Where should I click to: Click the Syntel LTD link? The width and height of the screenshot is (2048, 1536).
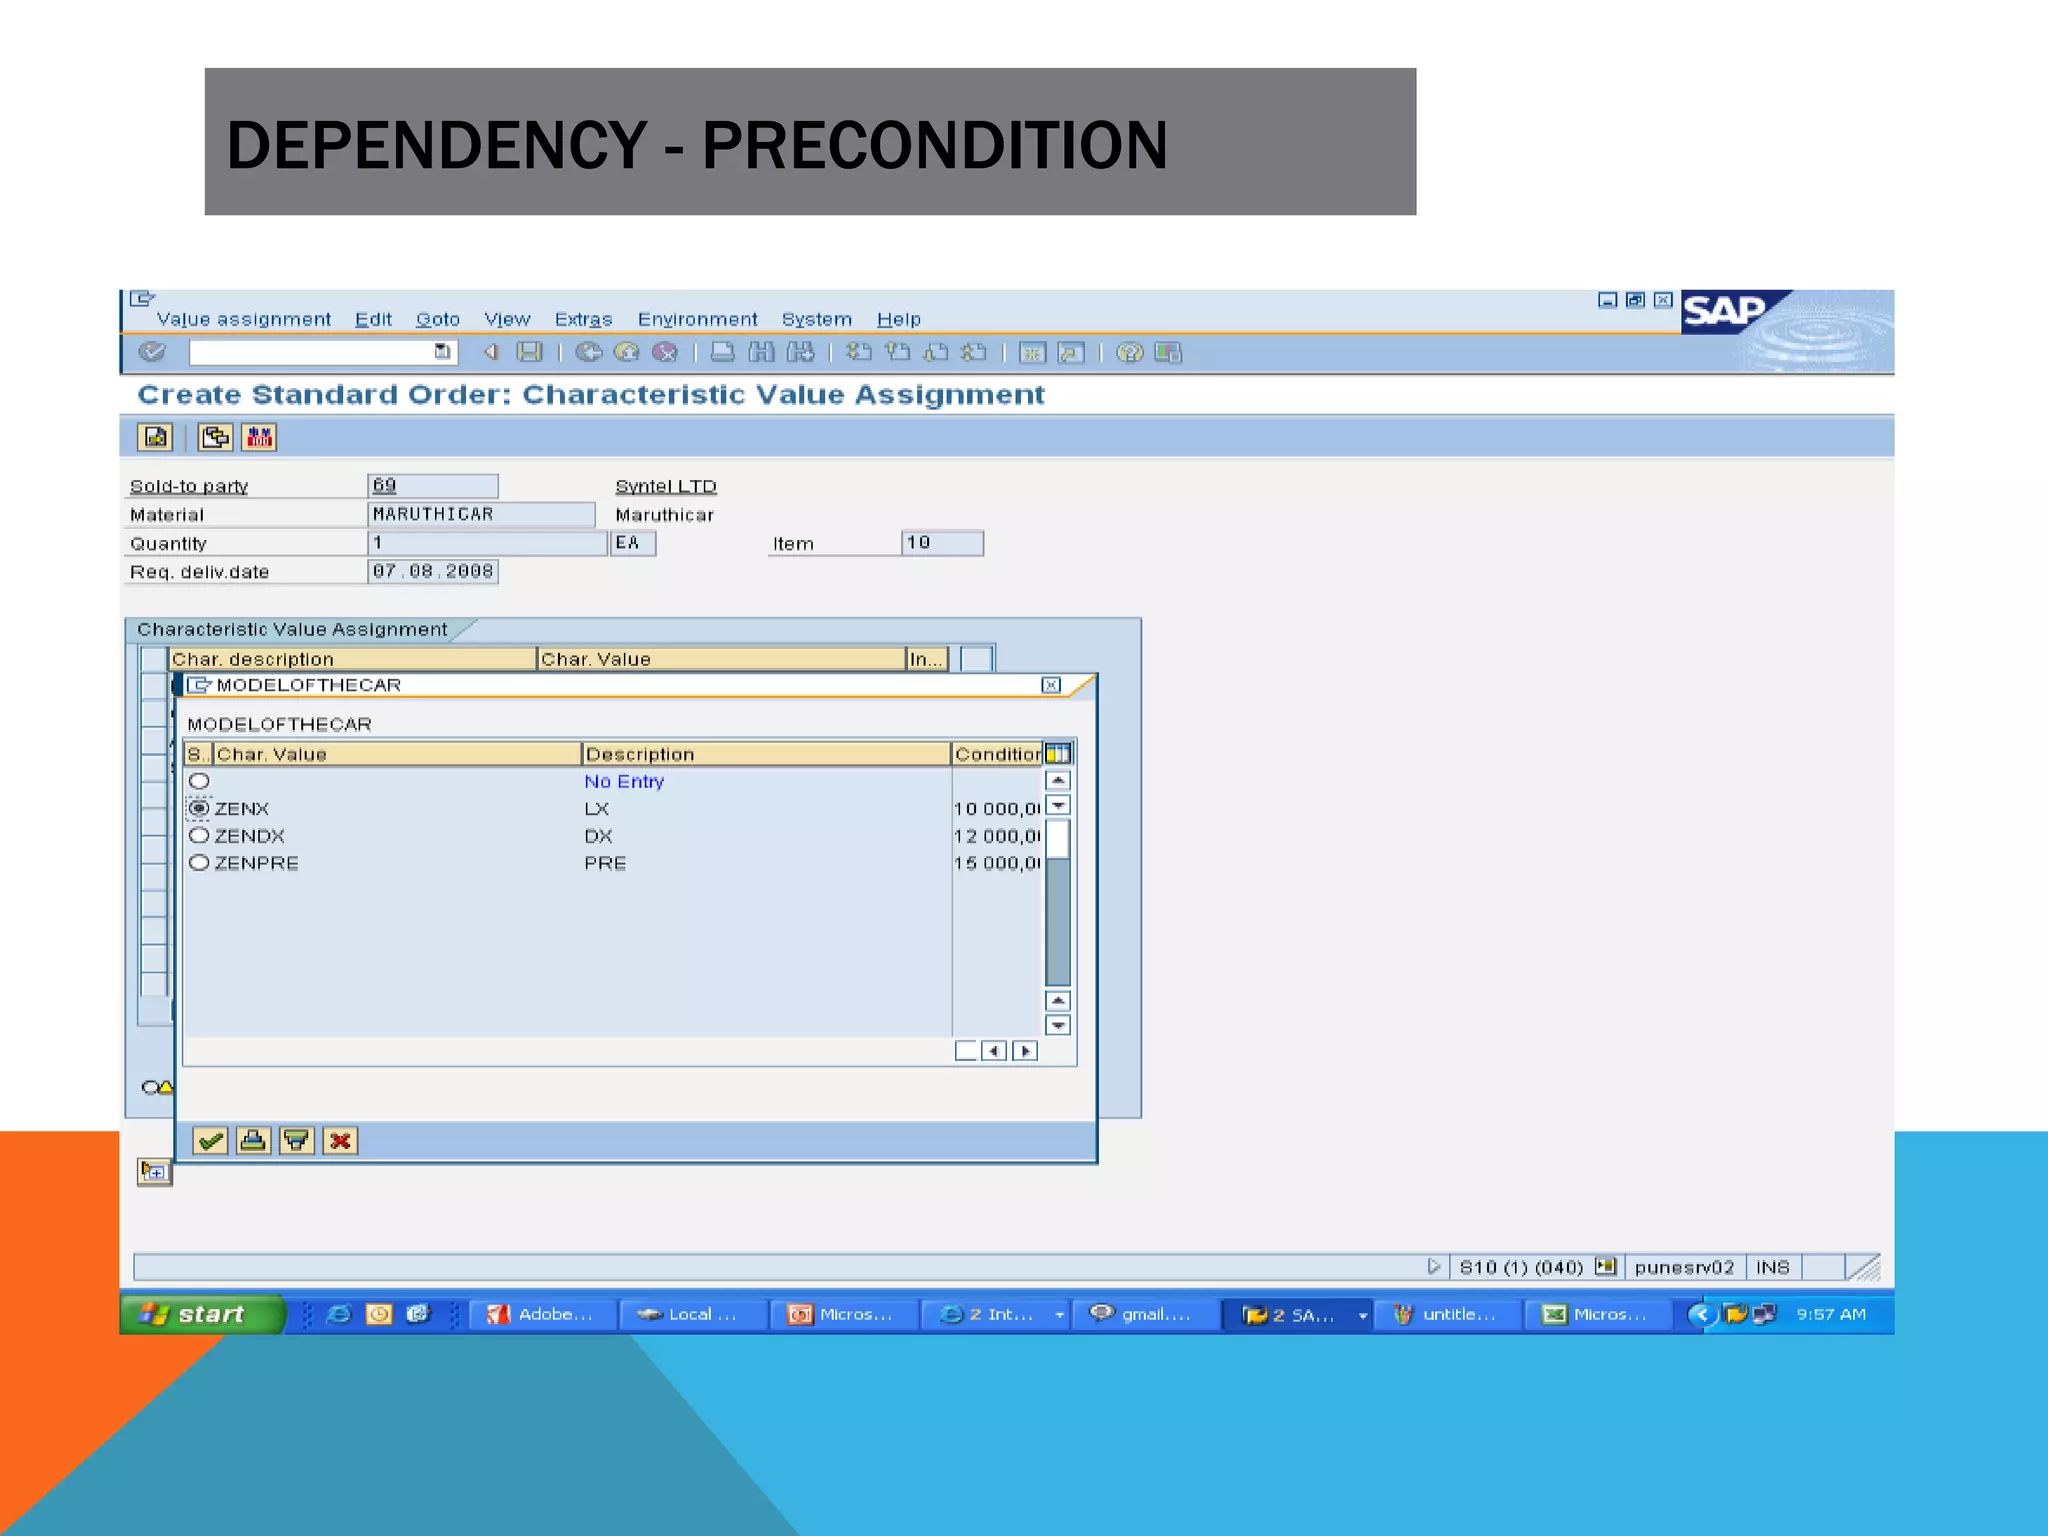tap(666, 486)
